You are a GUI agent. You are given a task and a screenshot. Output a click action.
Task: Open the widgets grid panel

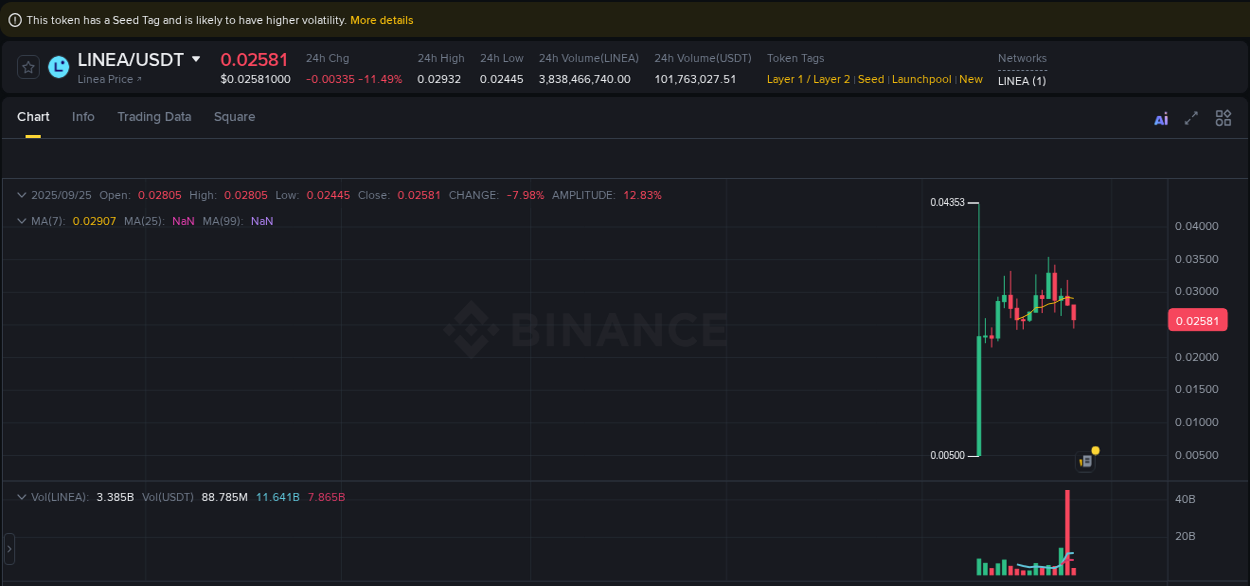coord(1223,118)
